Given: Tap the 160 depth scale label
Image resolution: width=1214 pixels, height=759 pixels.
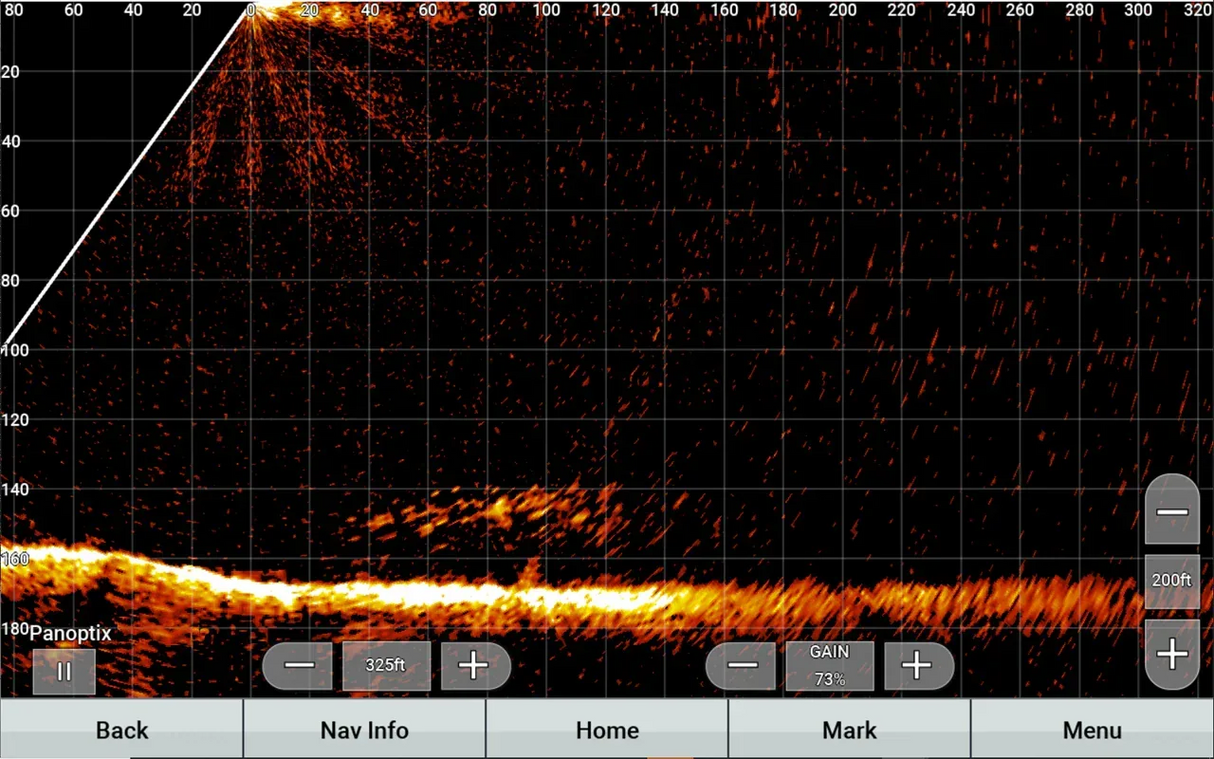Looking at the screenshot, I should point(18,561).
